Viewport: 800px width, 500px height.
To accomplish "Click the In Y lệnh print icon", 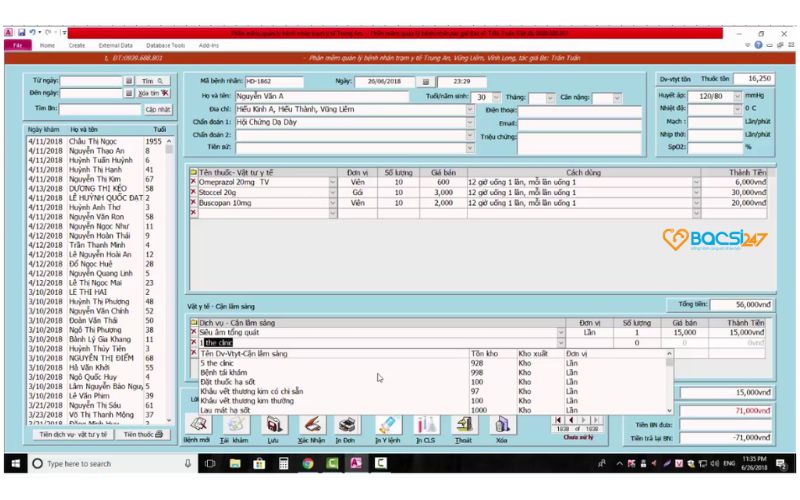I will [387, 424].
